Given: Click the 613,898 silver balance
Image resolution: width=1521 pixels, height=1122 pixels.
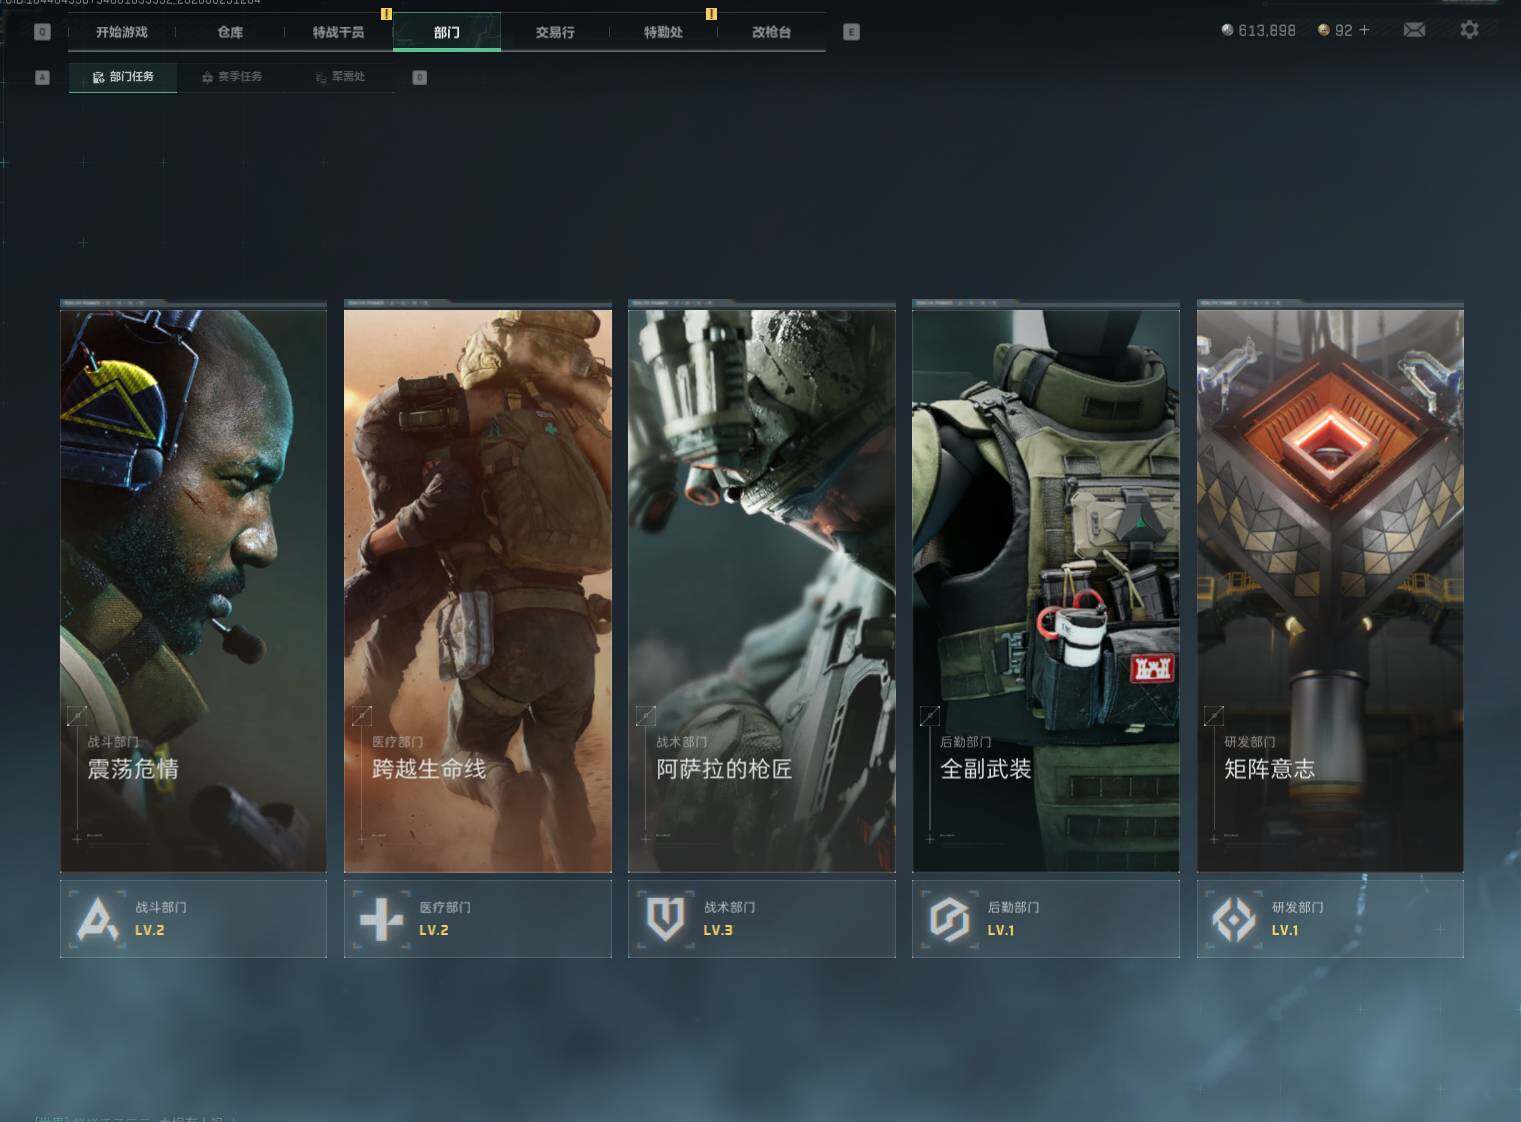Looking at the screenshot, I should pos(1267,31).
